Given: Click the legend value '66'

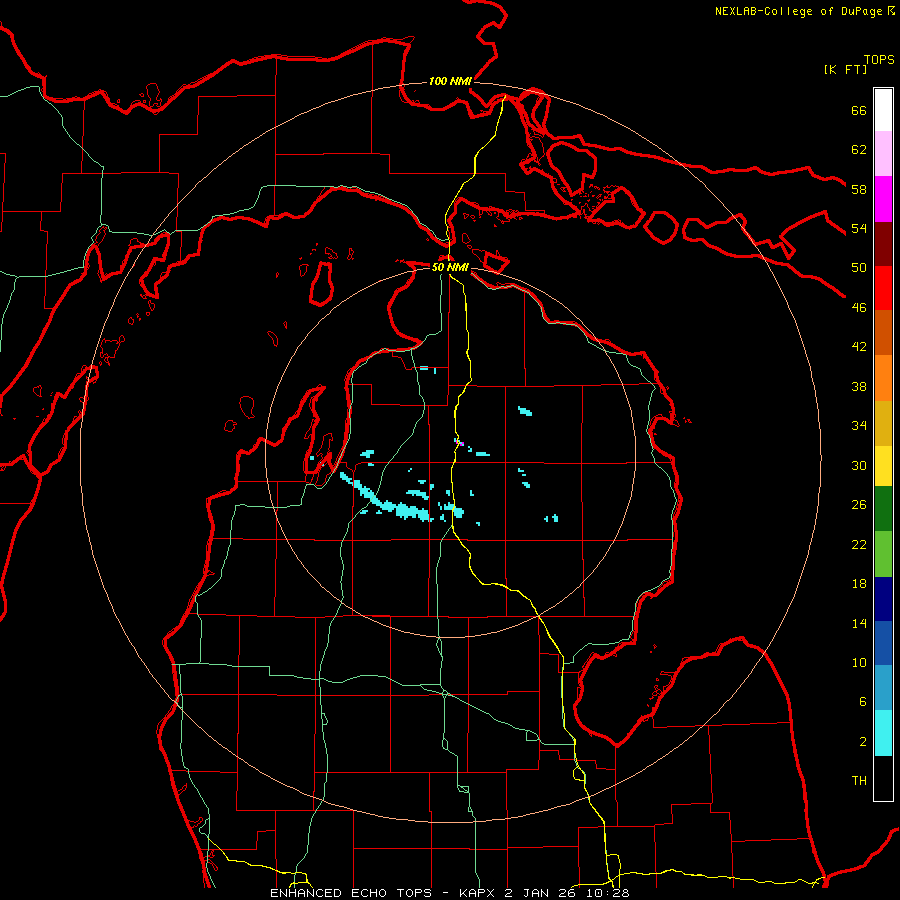Looking at the screenshot, I should 859,111.
